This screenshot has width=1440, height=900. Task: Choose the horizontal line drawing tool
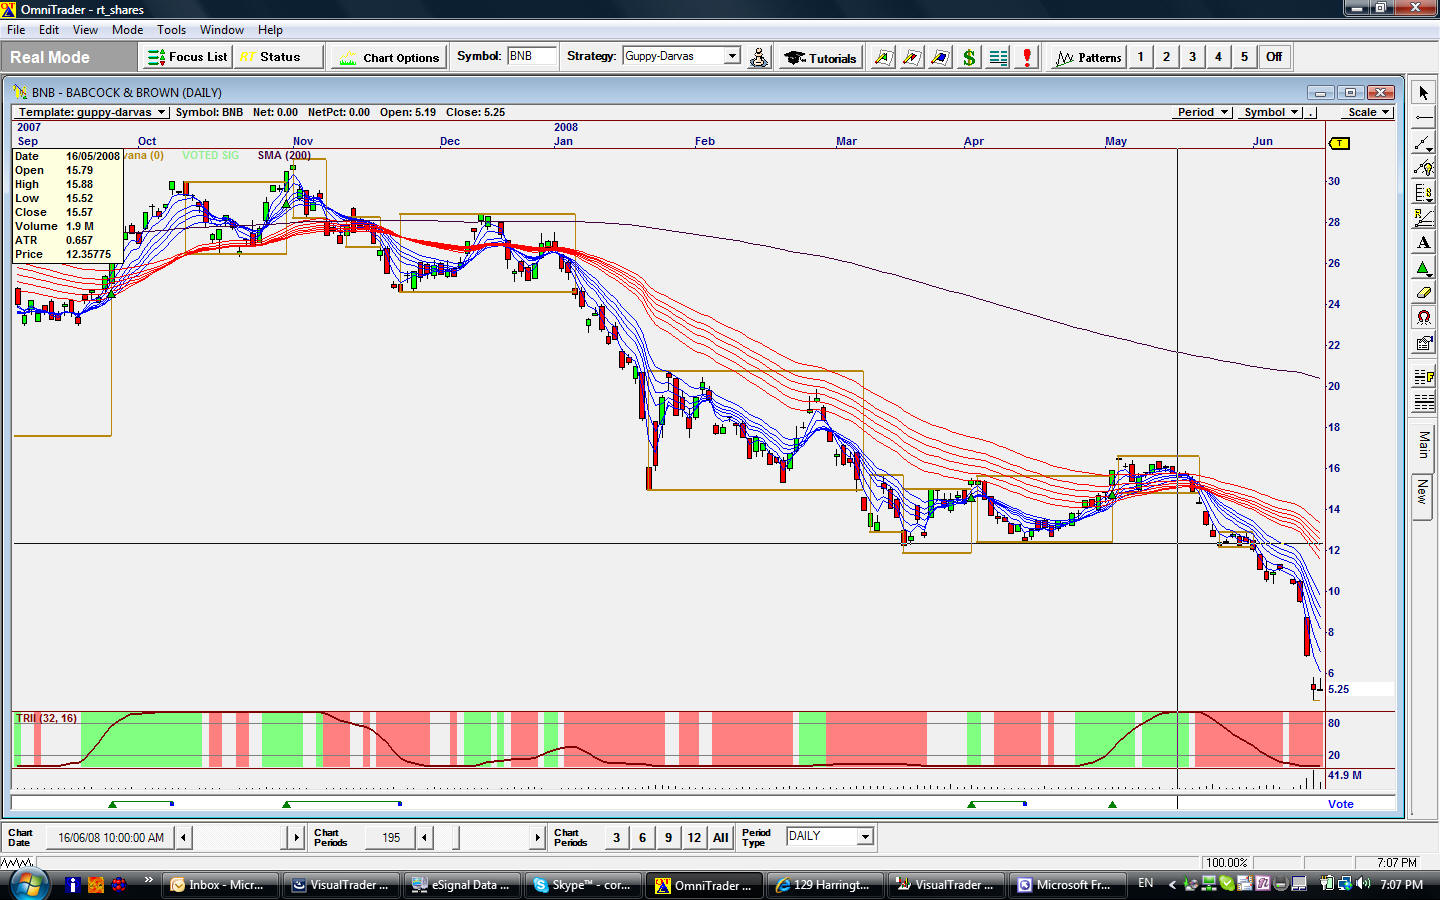coord(1423,118)
